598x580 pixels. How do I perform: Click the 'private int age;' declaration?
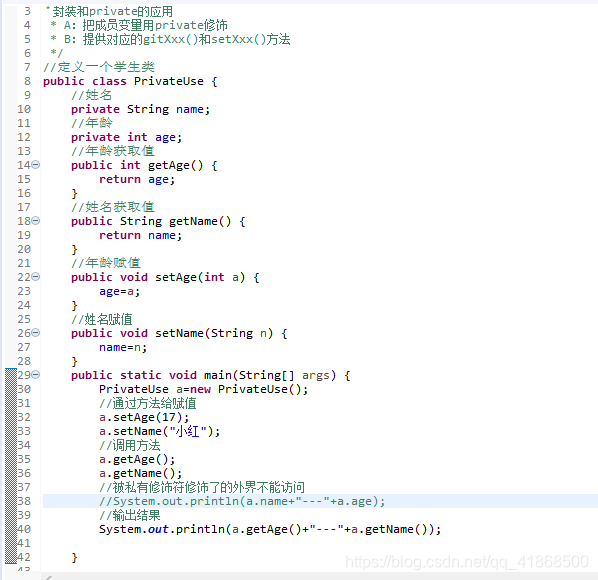(126, 137)
